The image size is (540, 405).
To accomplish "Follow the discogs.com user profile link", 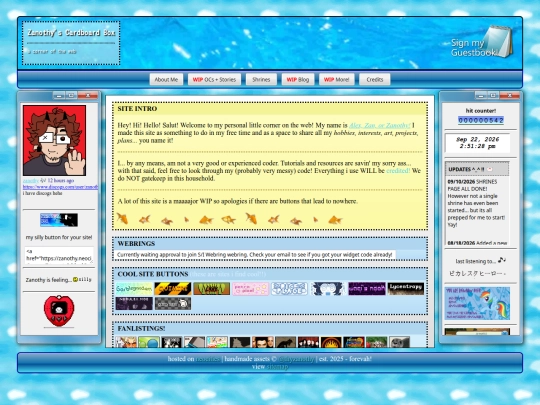I will 60,187.
